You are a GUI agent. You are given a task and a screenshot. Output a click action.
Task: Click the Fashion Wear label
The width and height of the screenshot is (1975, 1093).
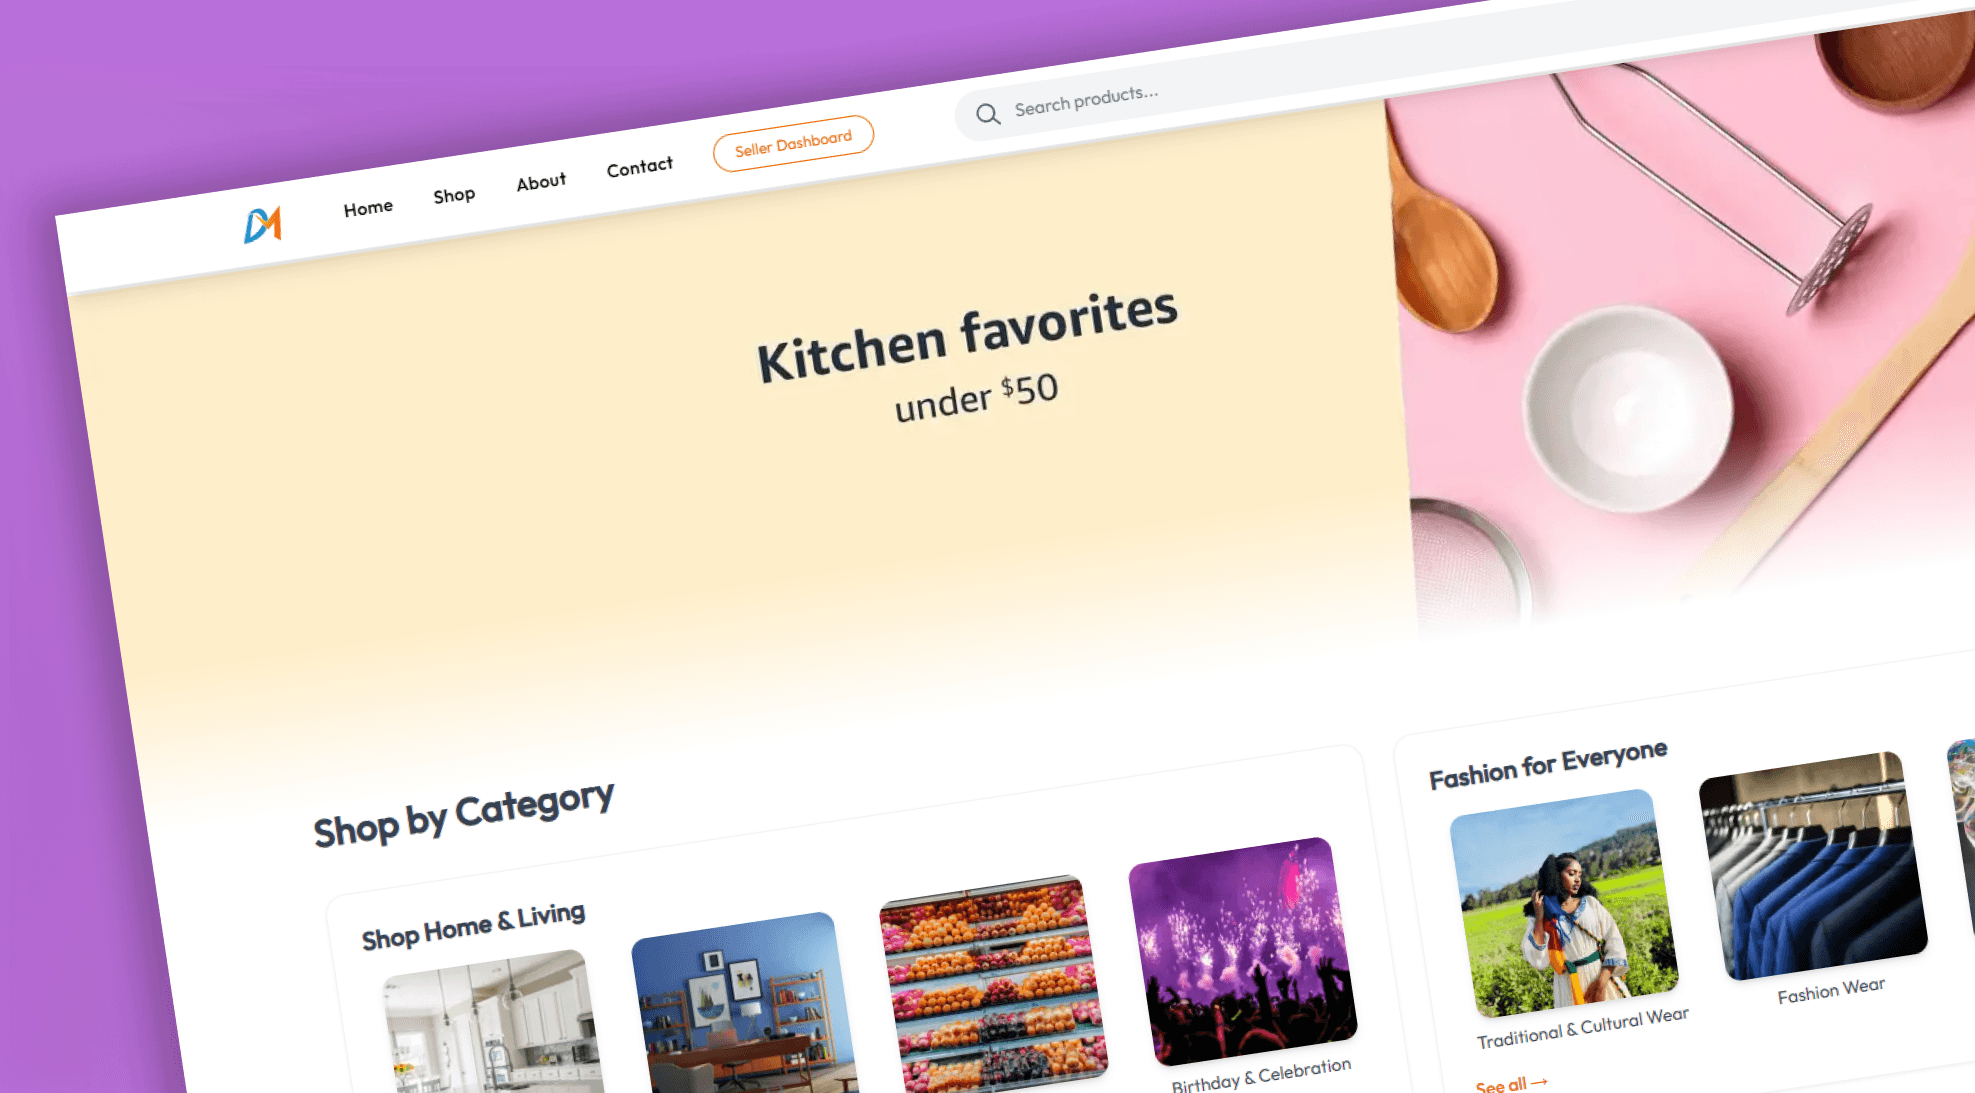[x=1831, y=990]
